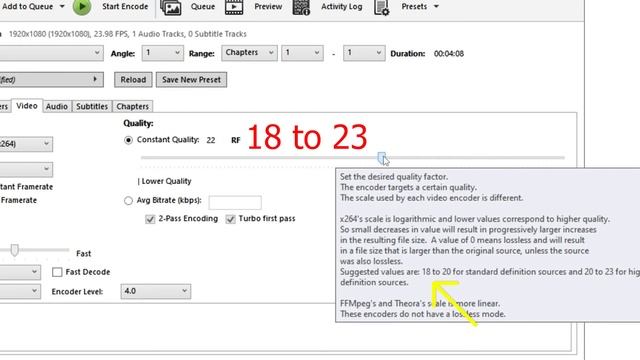Click the Activity Log toolbar label

[341, 7]
